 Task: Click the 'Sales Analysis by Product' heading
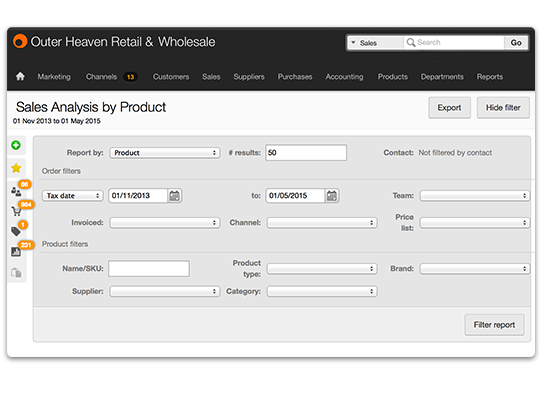[91, 107]
